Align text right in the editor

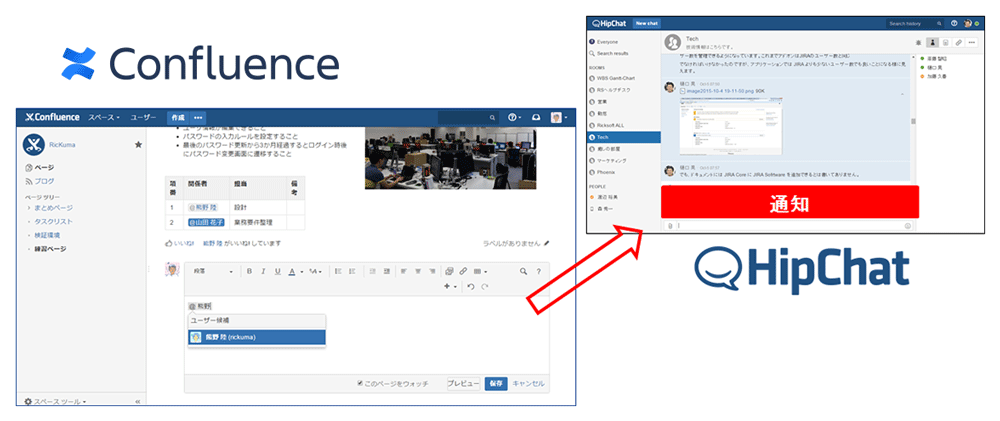tap(432, 271)
